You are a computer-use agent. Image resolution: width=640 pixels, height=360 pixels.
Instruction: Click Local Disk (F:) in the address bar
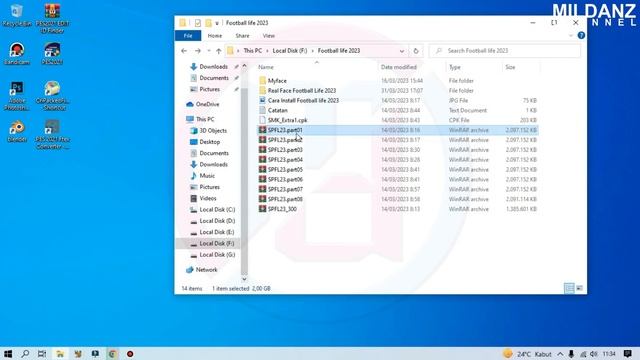290,51
